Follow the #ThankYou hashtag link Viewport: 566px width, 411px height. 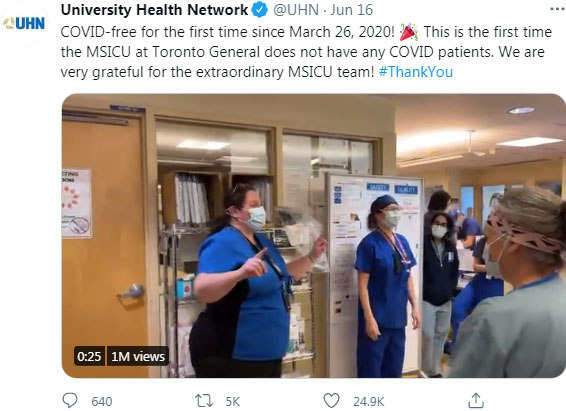415,72
